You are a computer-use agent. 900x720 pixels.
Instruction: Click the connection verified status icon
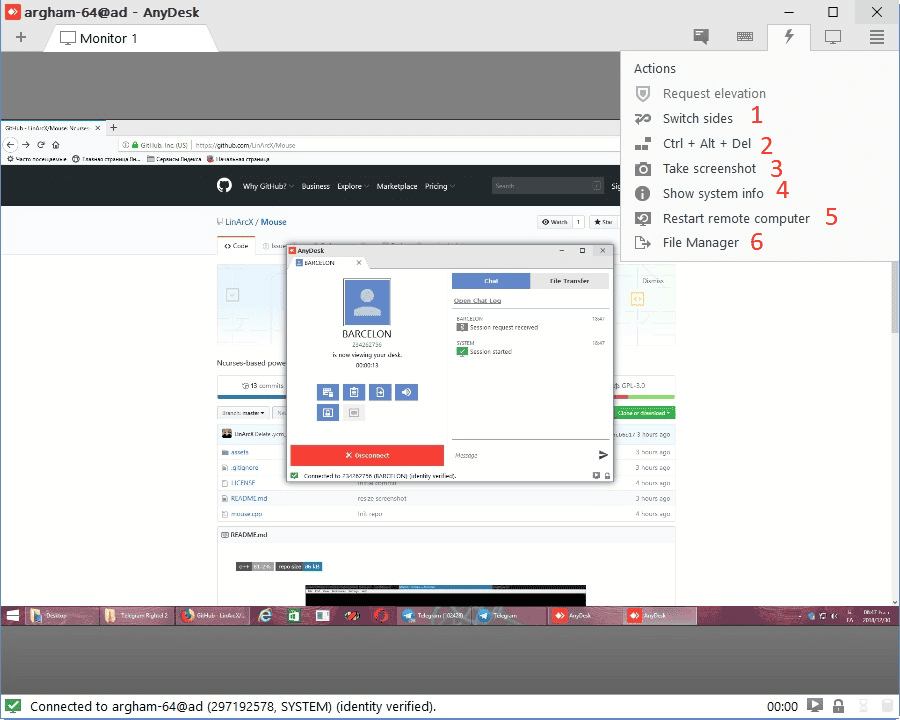(13, 706)
